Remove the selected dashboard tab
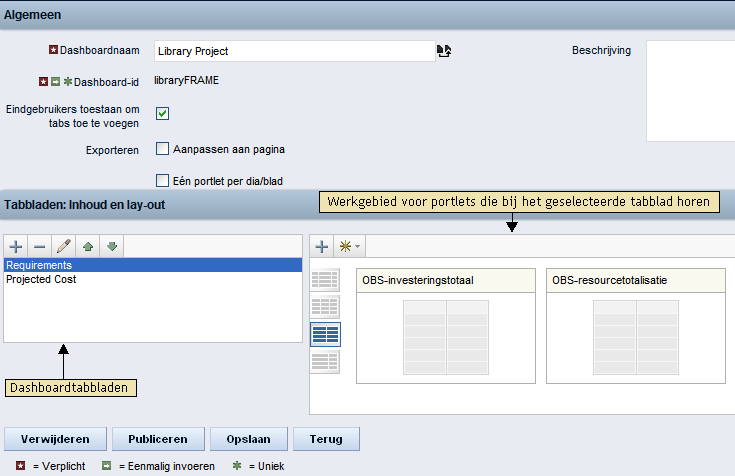735x476 pixels. pyautogui.click(x=40, y=246)
